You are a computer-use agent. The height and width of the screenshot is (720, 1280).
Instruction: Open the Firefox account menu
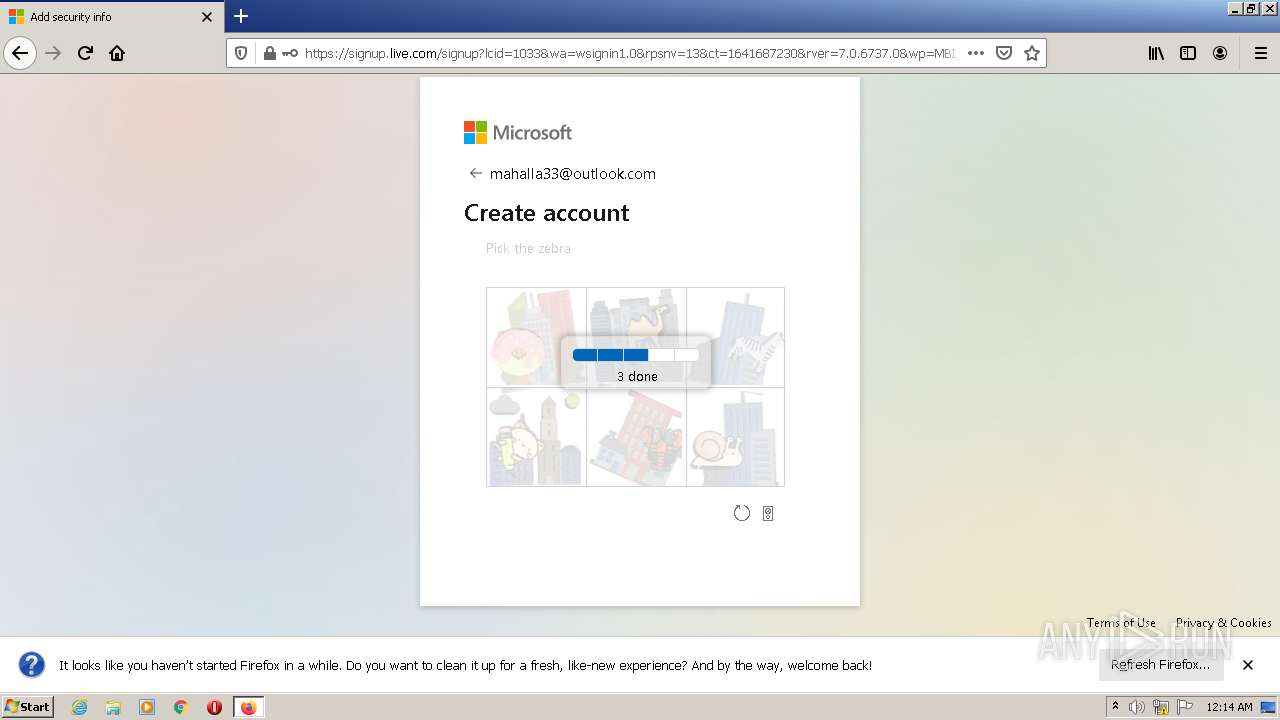pos(1220,53)
